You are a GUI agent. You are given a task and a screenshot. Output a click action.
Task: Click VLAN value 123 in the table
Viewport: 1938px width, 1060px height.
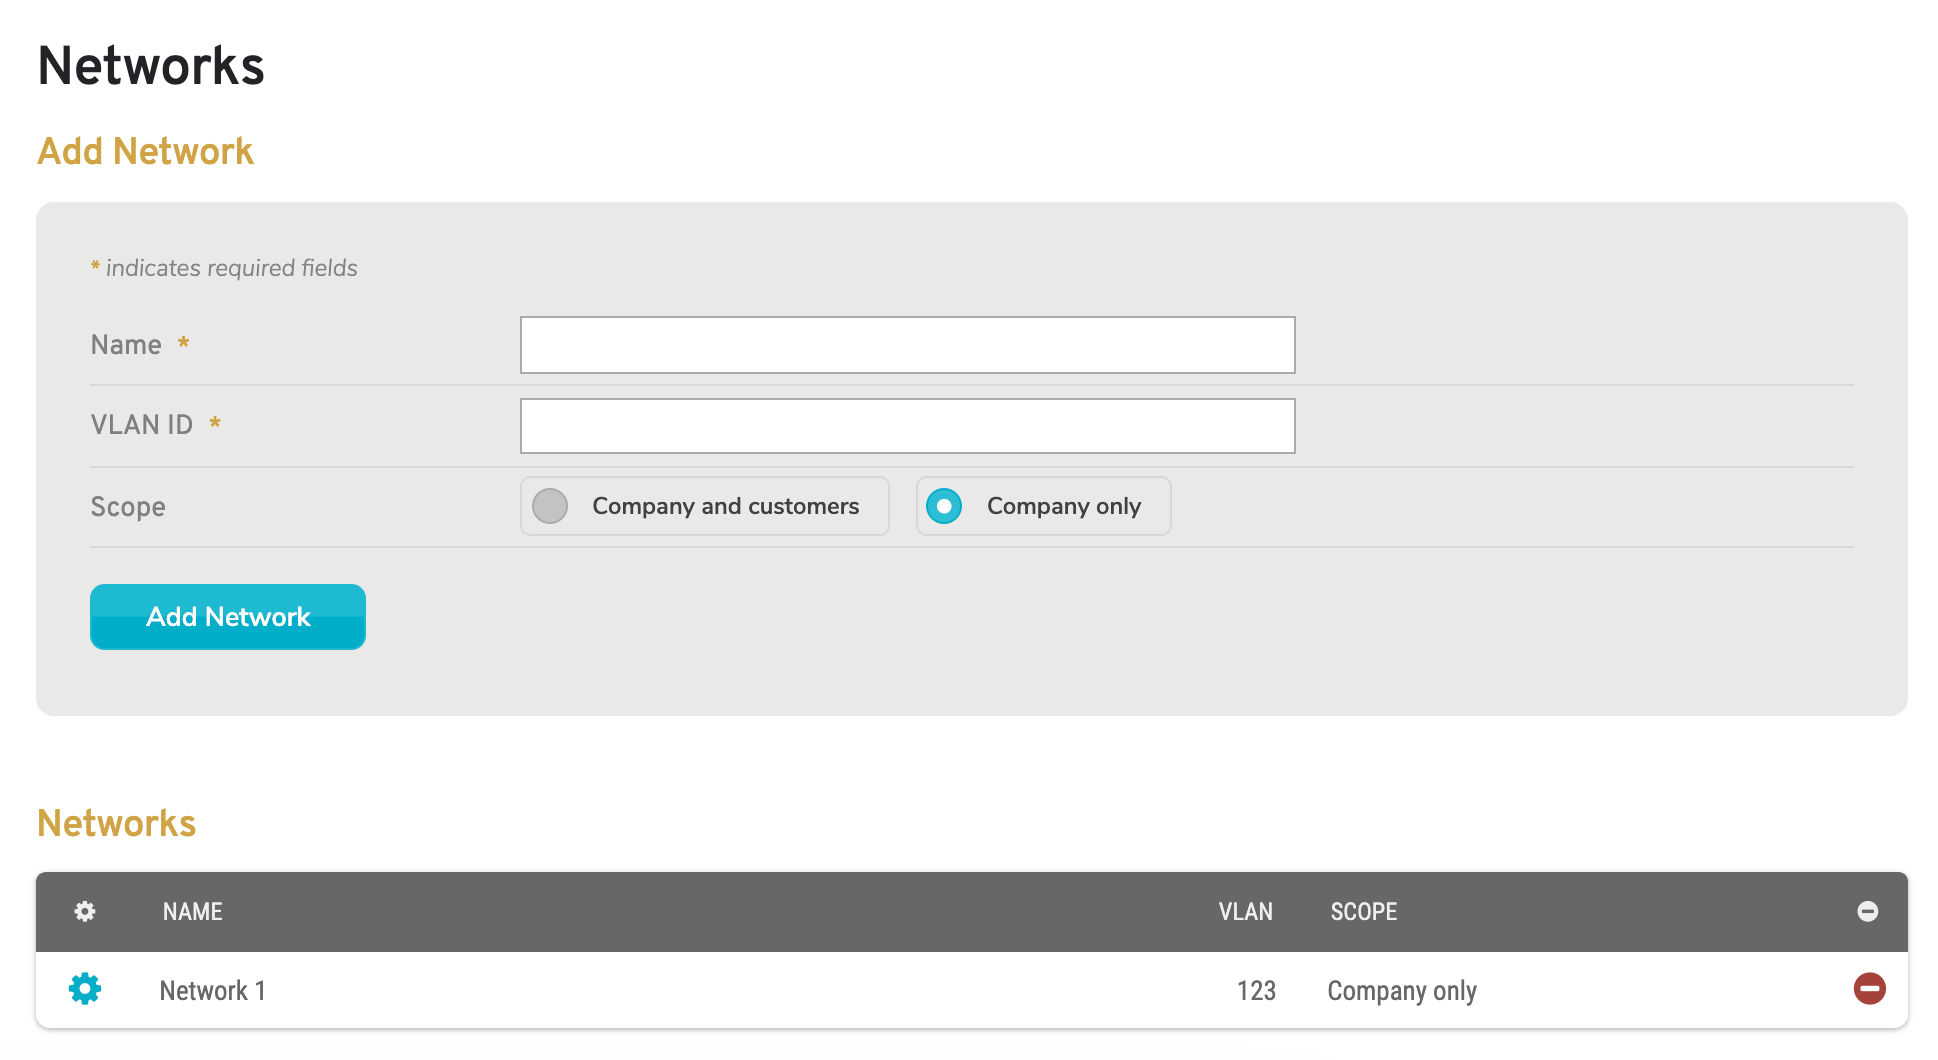1256,991
